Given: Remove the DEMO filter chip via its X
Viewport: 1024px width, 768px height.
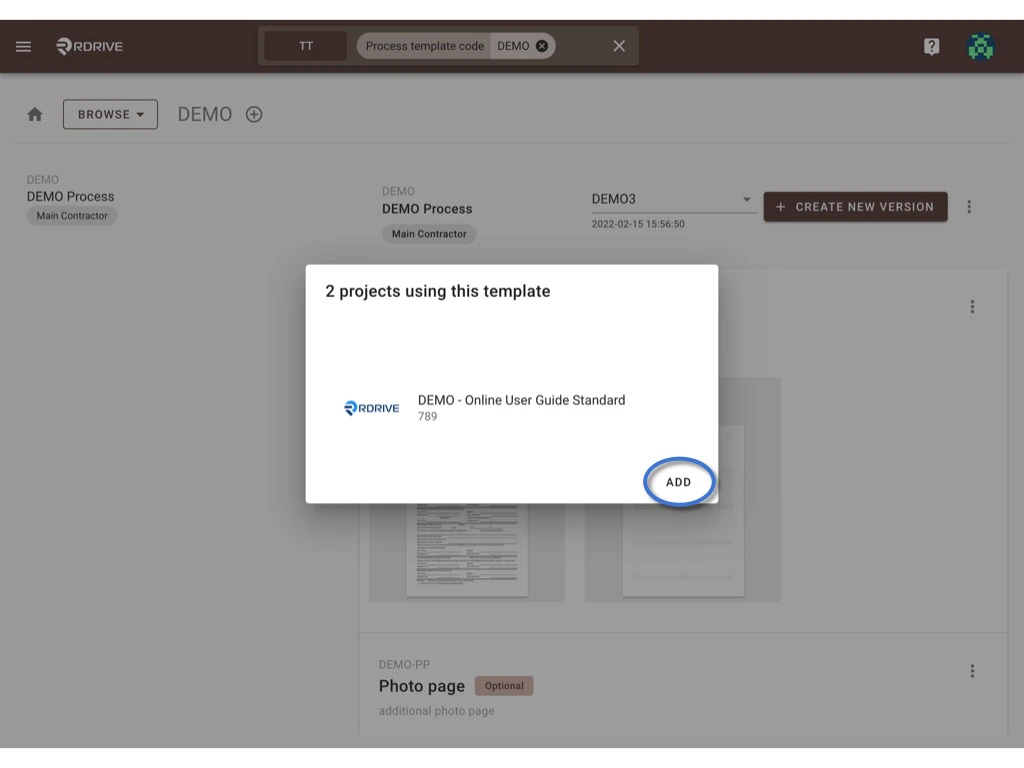Looking at the screenshot, I should pos(540,45).
